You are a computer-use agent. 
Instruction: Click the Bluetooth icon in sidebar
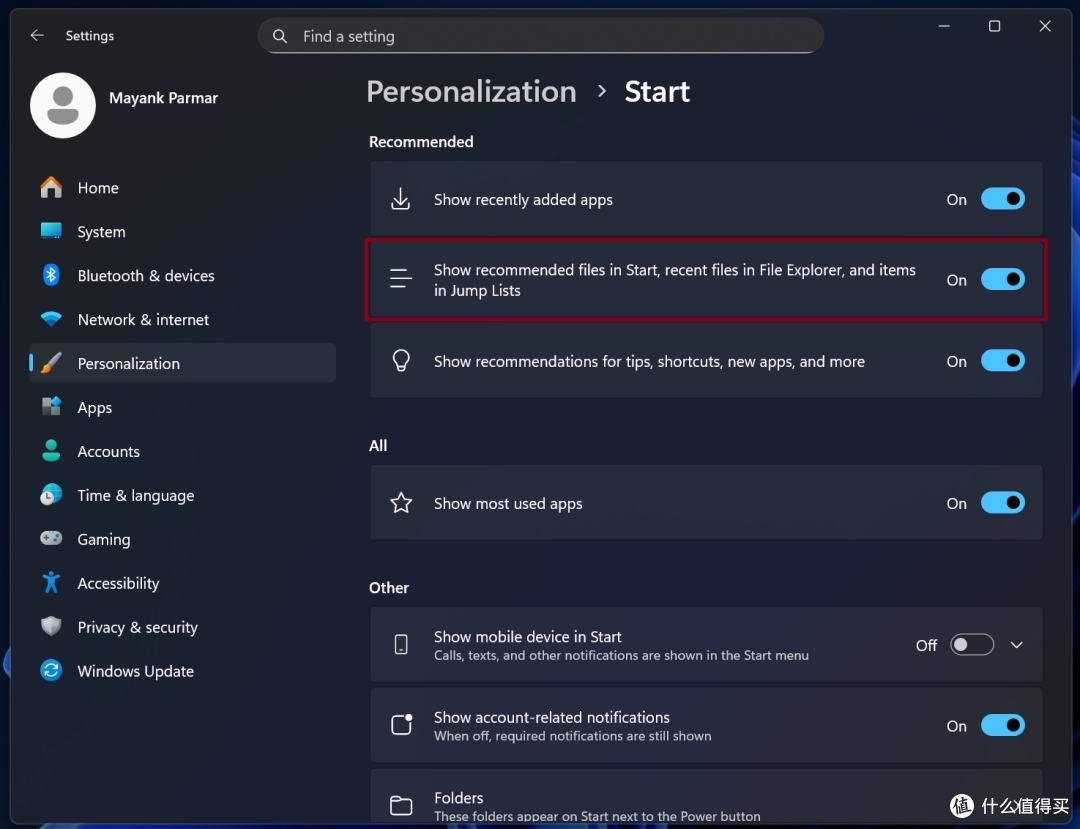point(51,275)
